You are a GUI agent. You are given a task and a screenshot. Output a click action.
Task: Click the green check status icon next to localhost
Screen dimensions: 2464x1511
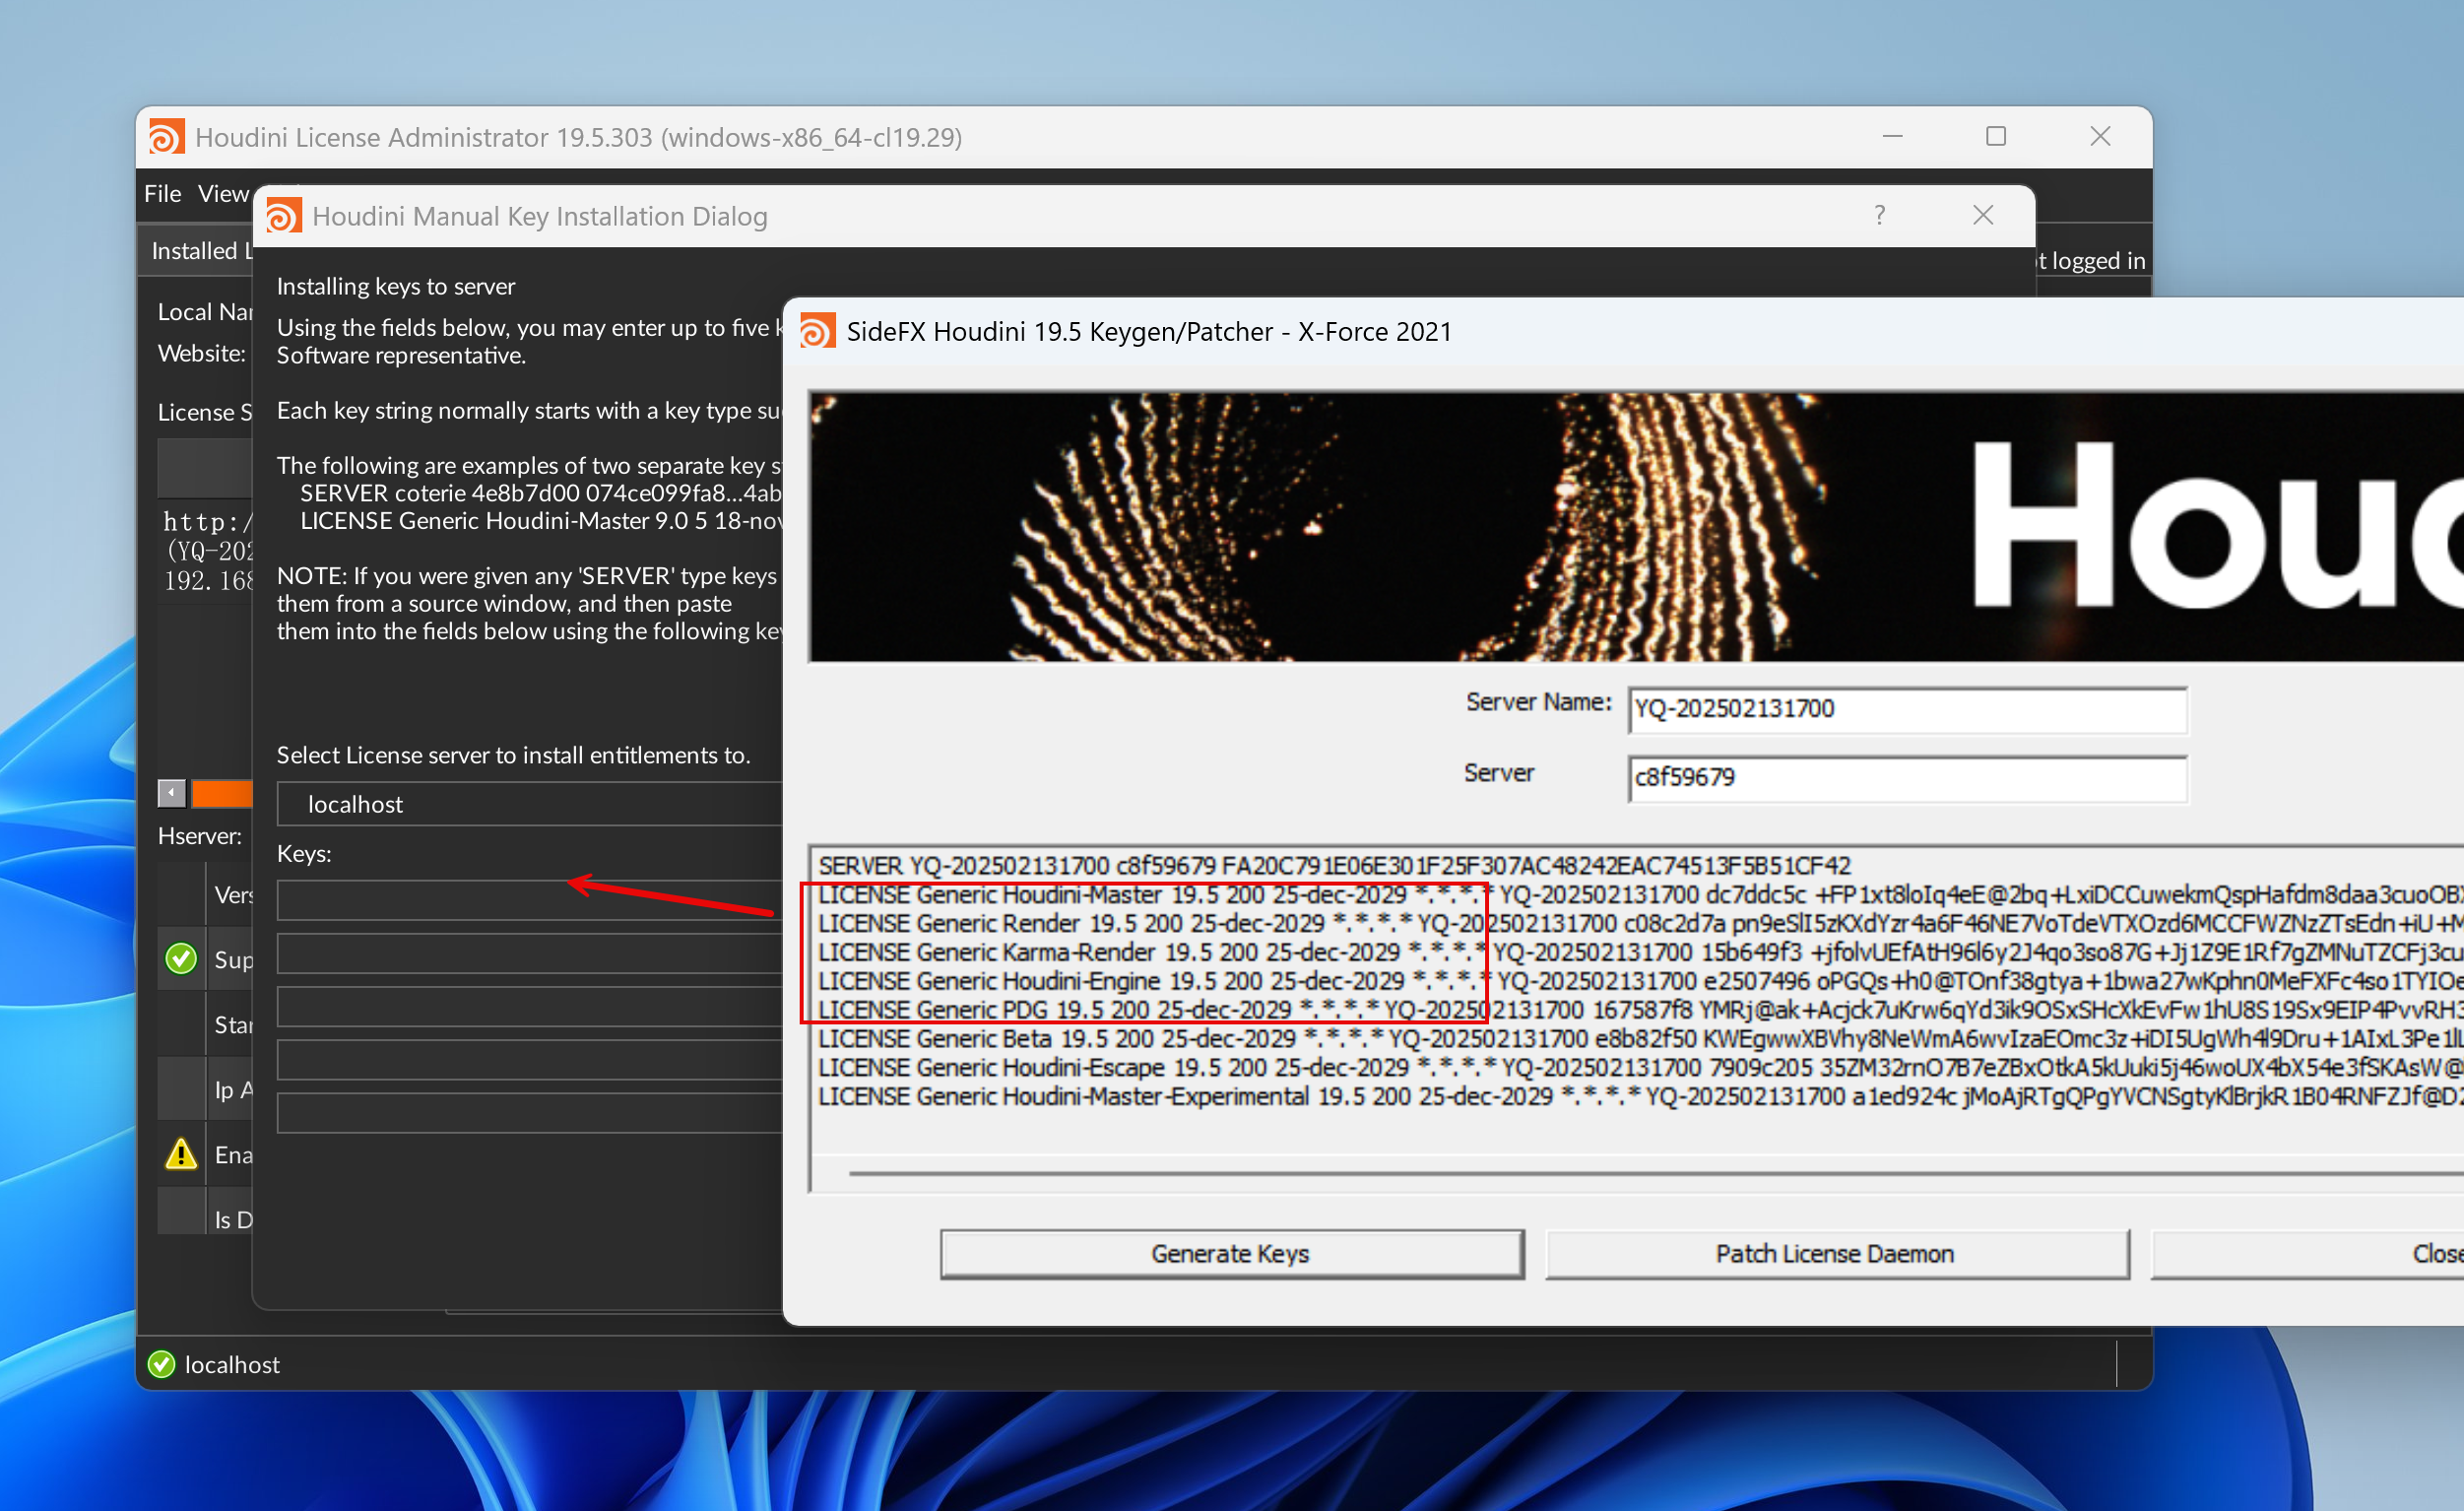tap(161, 1364)
